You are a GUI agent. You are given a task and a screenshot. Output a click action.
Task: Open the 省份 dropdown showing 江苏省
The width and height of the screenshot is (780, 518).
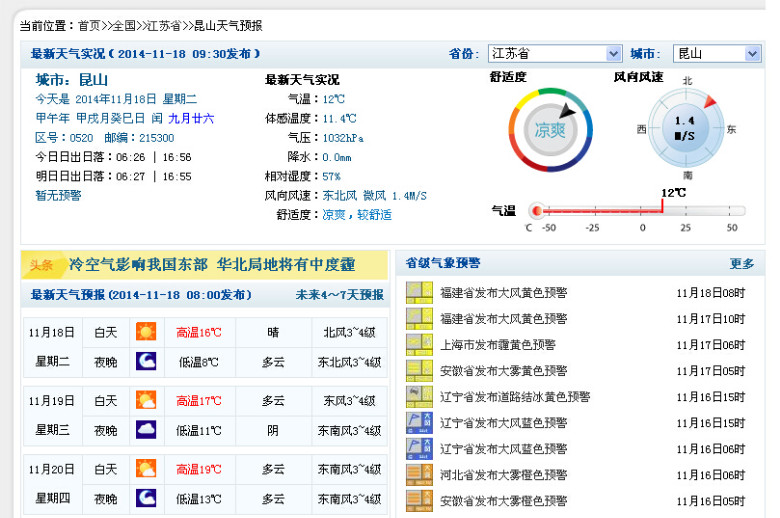(554, 54)
